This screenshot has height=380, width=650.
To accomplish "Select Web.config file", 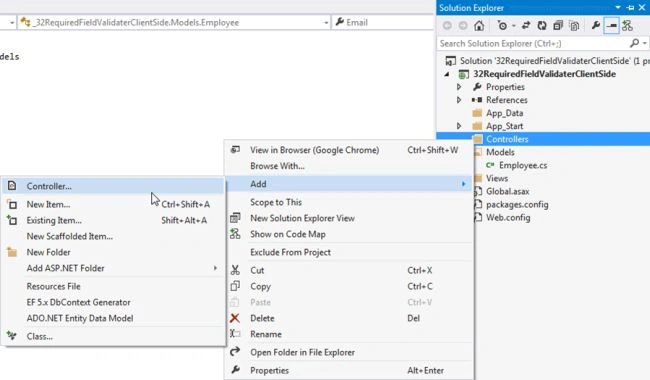I will click(x=508, y=218).
